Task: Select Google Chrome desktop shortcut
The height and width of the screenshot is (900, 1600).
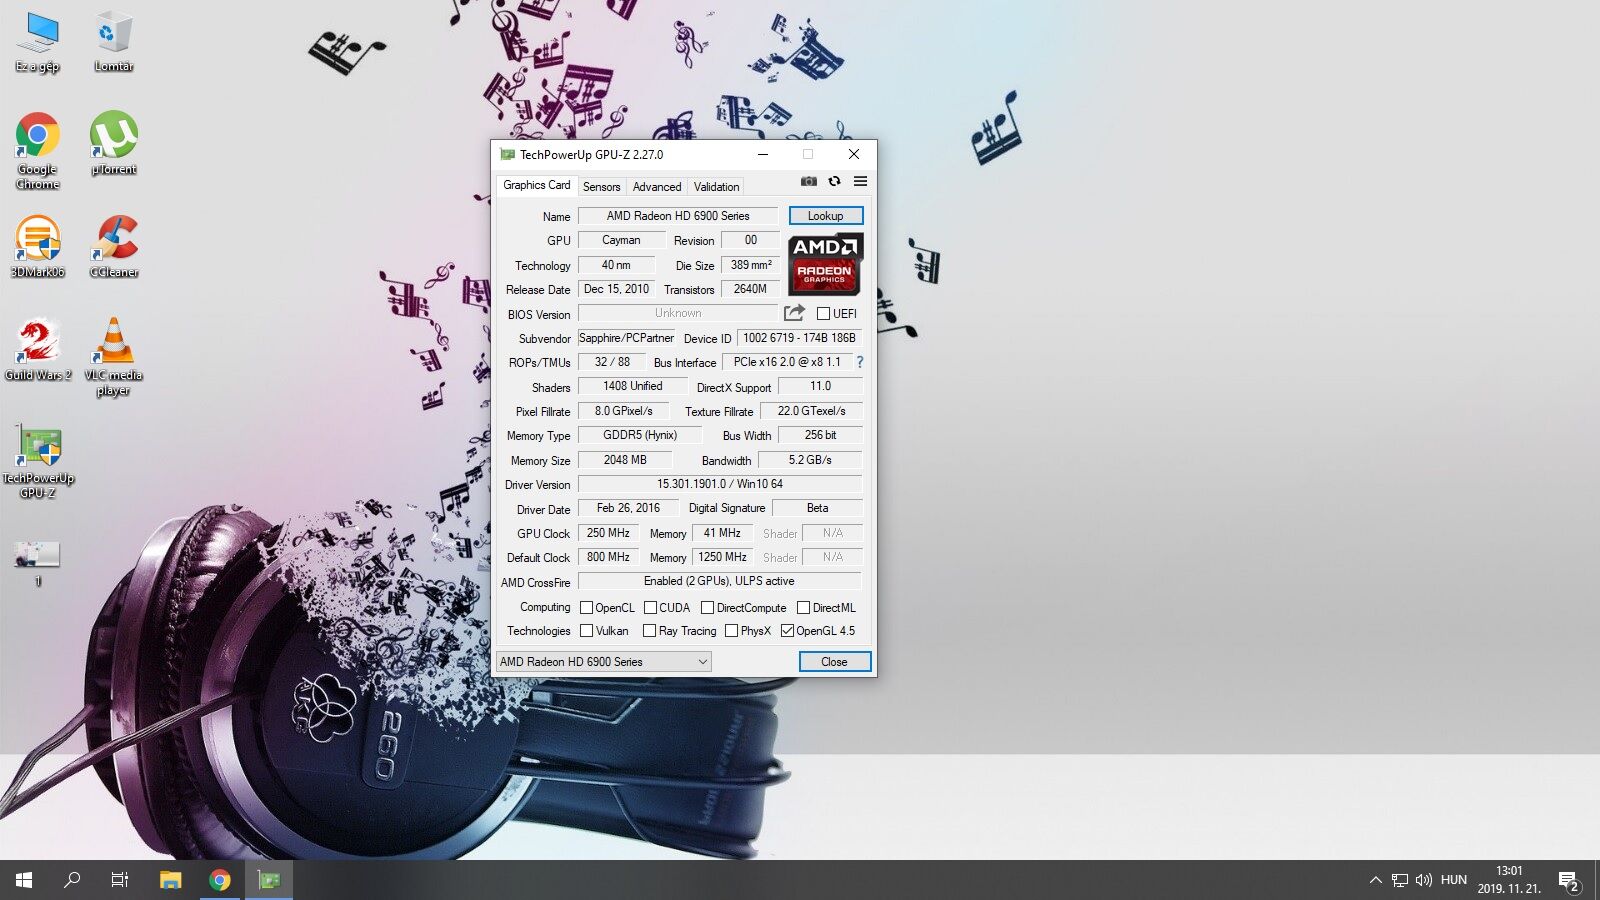Action: point(37,150)
